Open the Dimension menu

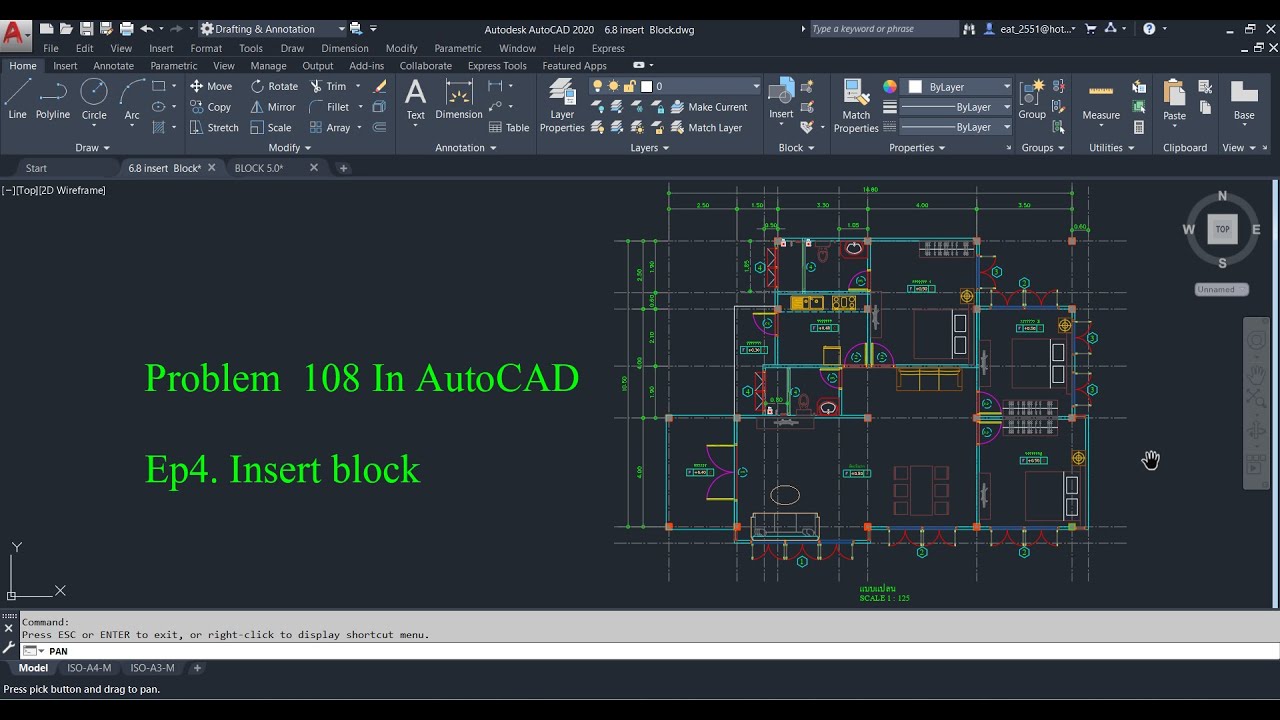345,48
